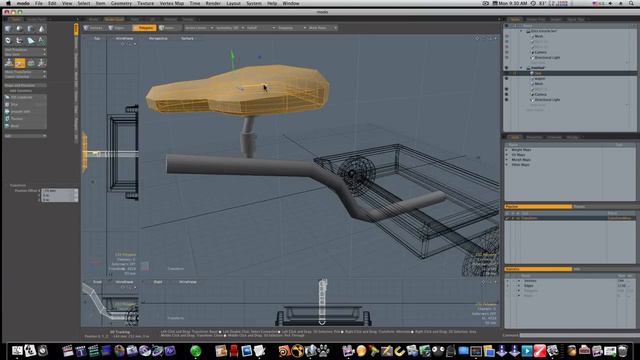The width and height of the screenshot is (640, 360).
Task: Switch to Vertices selection mode
Action: [x=94, y=28]
